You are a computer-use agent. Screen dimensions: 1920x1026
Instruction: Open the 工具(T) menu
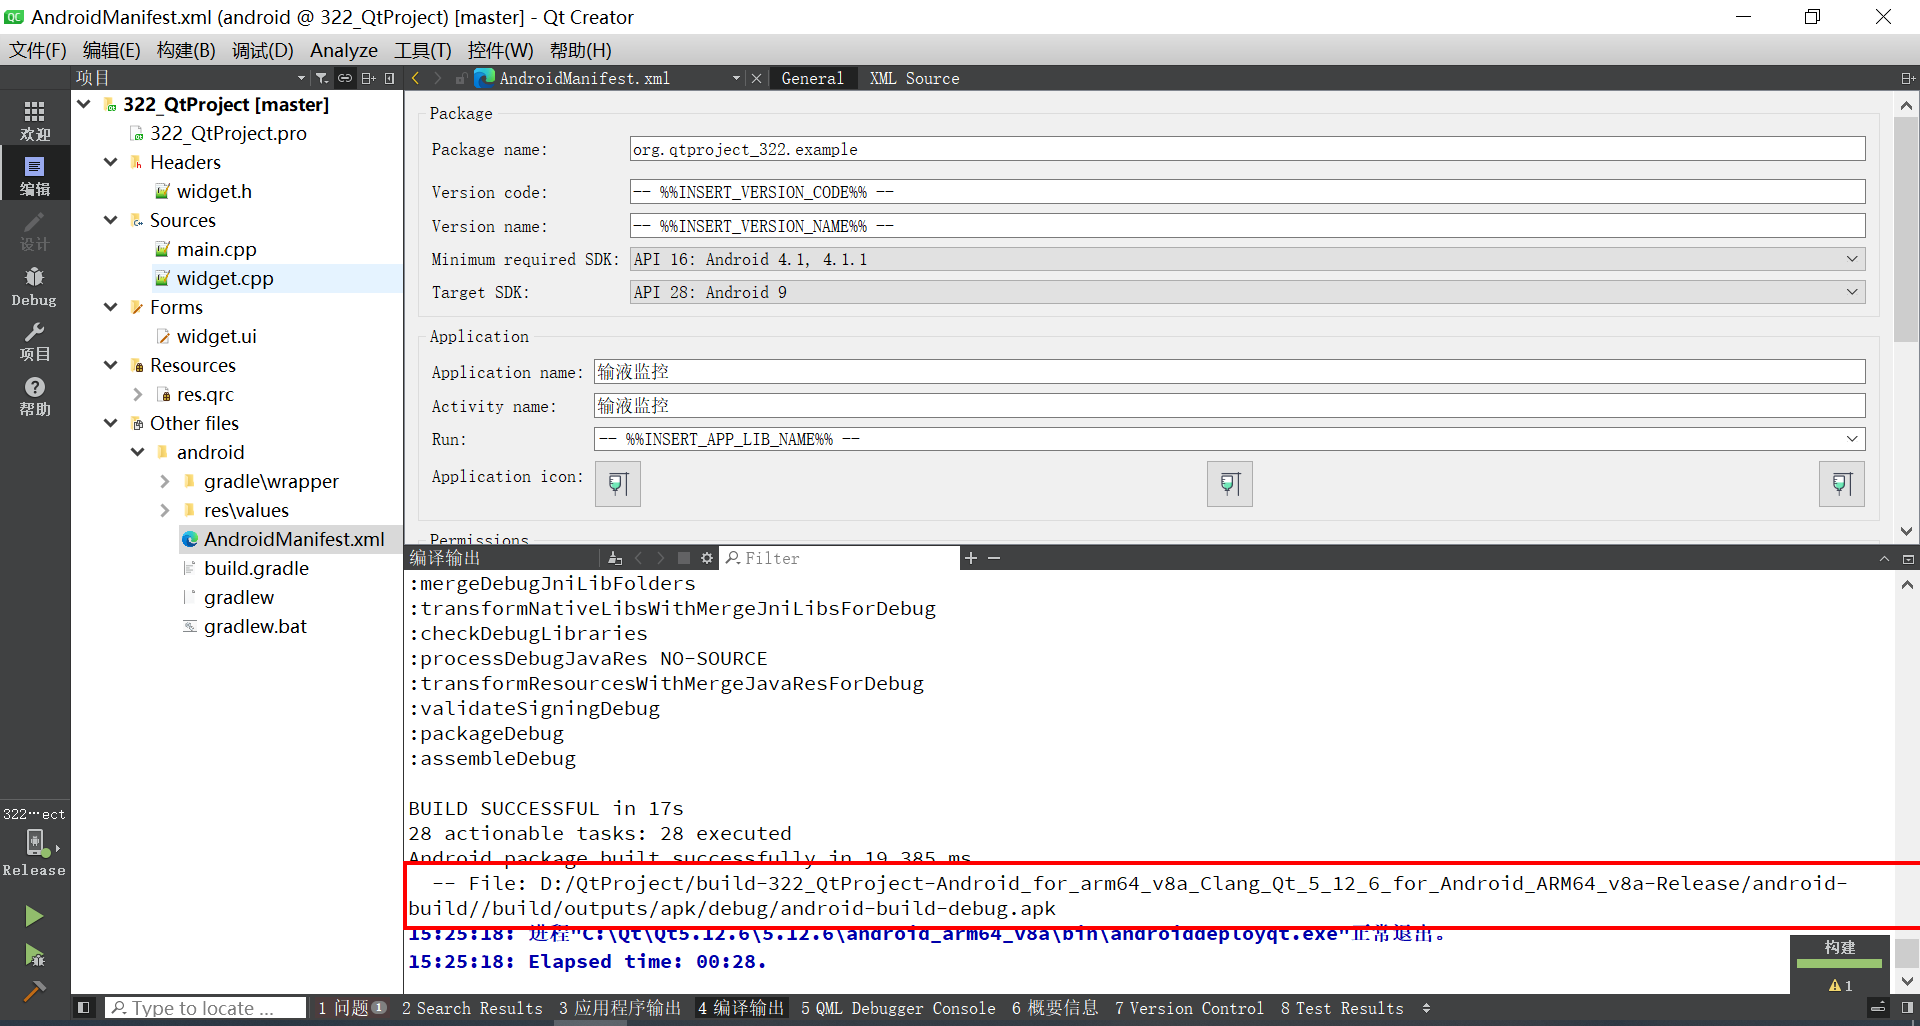422,50
